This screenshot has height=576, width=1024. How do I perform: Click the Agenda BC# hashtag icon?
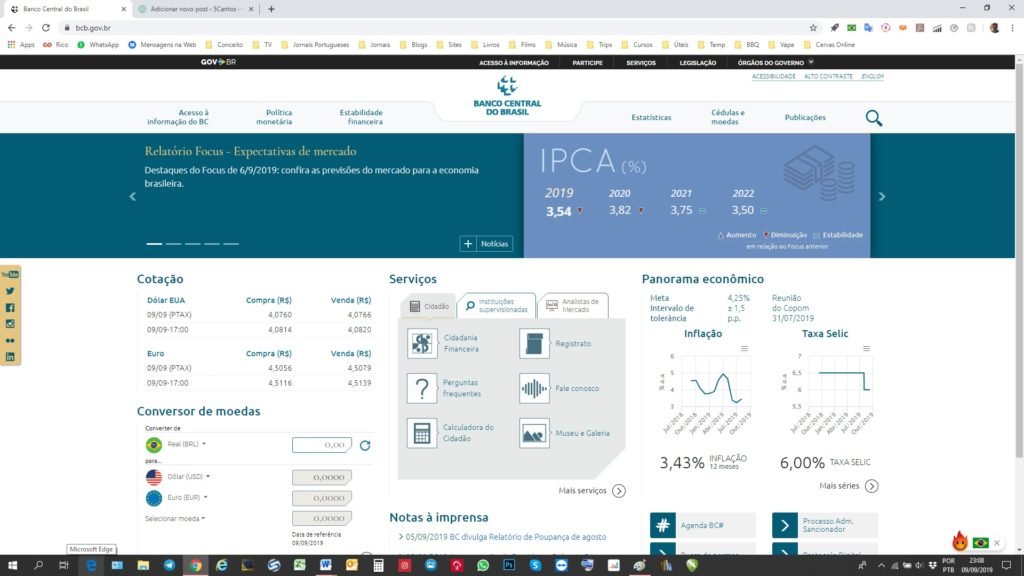tap(662, 525)
